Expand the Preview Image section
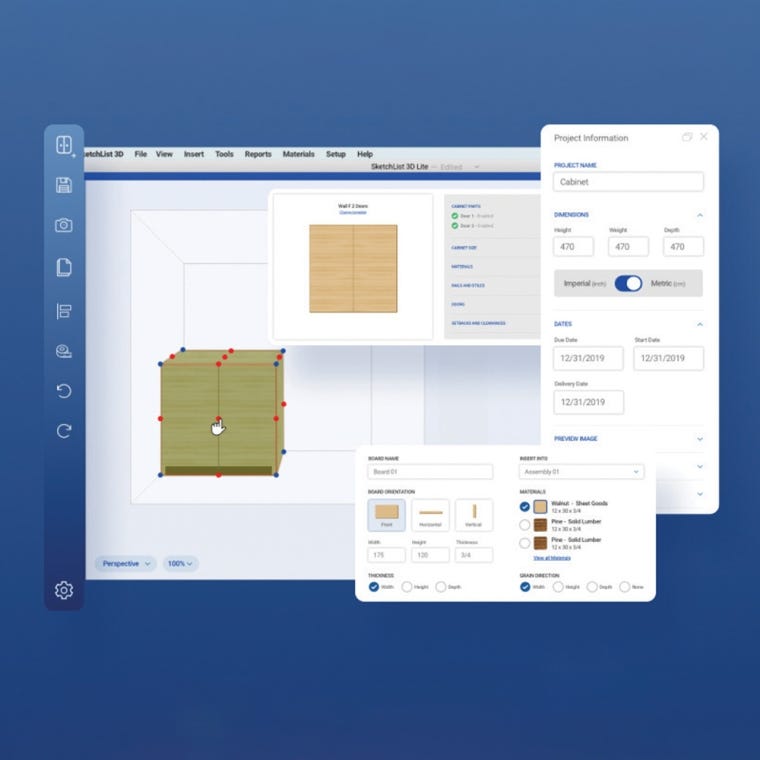Image resolution: width=760 pixels, height=760 pixels. [x=700, y=439]
